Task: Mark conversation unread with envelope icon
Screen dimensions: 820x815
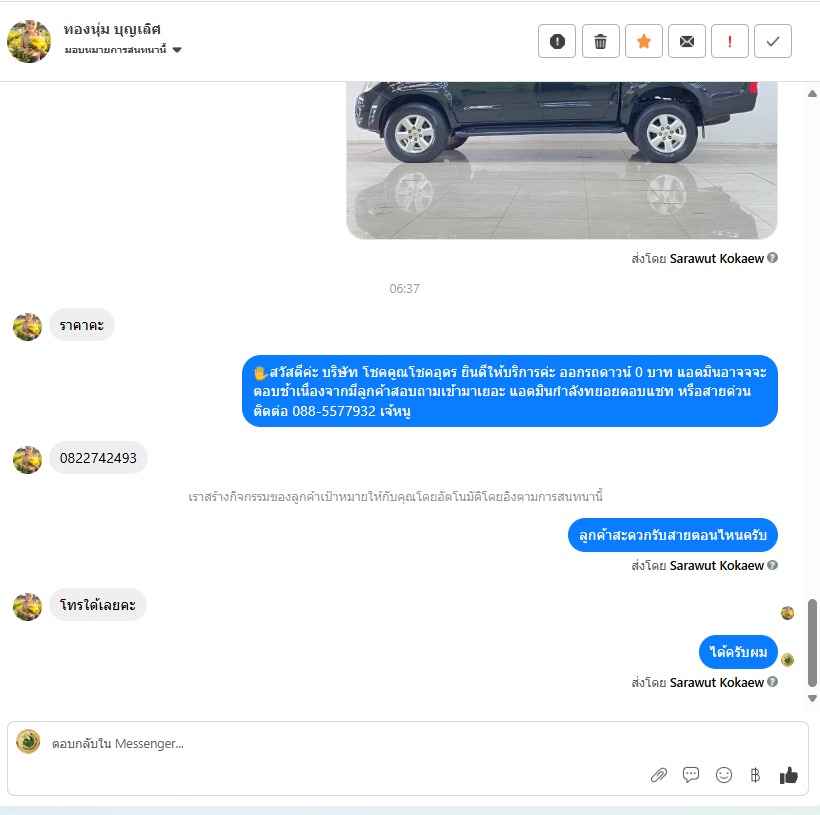Action: (x=687, y=41)
